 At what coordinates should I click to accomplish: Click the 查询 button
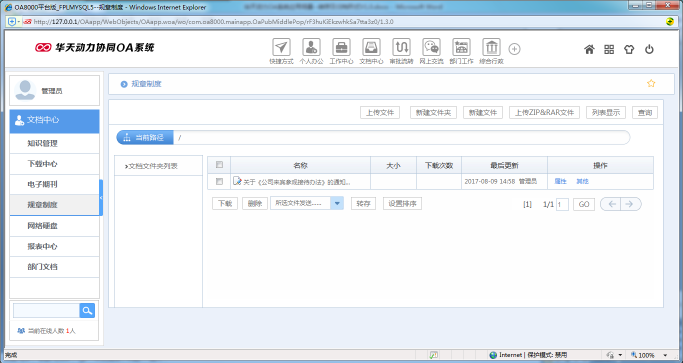click(645, 112)
